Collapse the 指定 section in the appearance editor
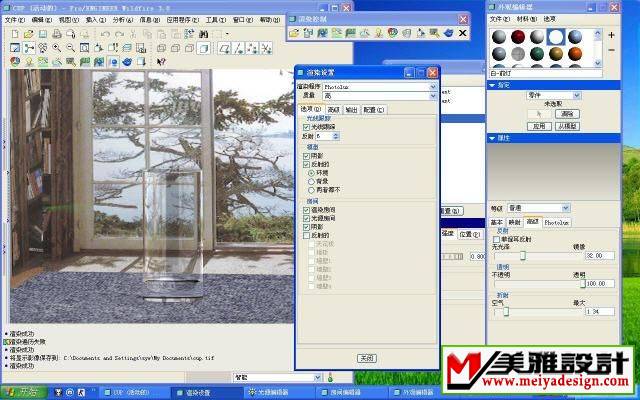This screenshot has height=400, width=640. coord(492,85)
